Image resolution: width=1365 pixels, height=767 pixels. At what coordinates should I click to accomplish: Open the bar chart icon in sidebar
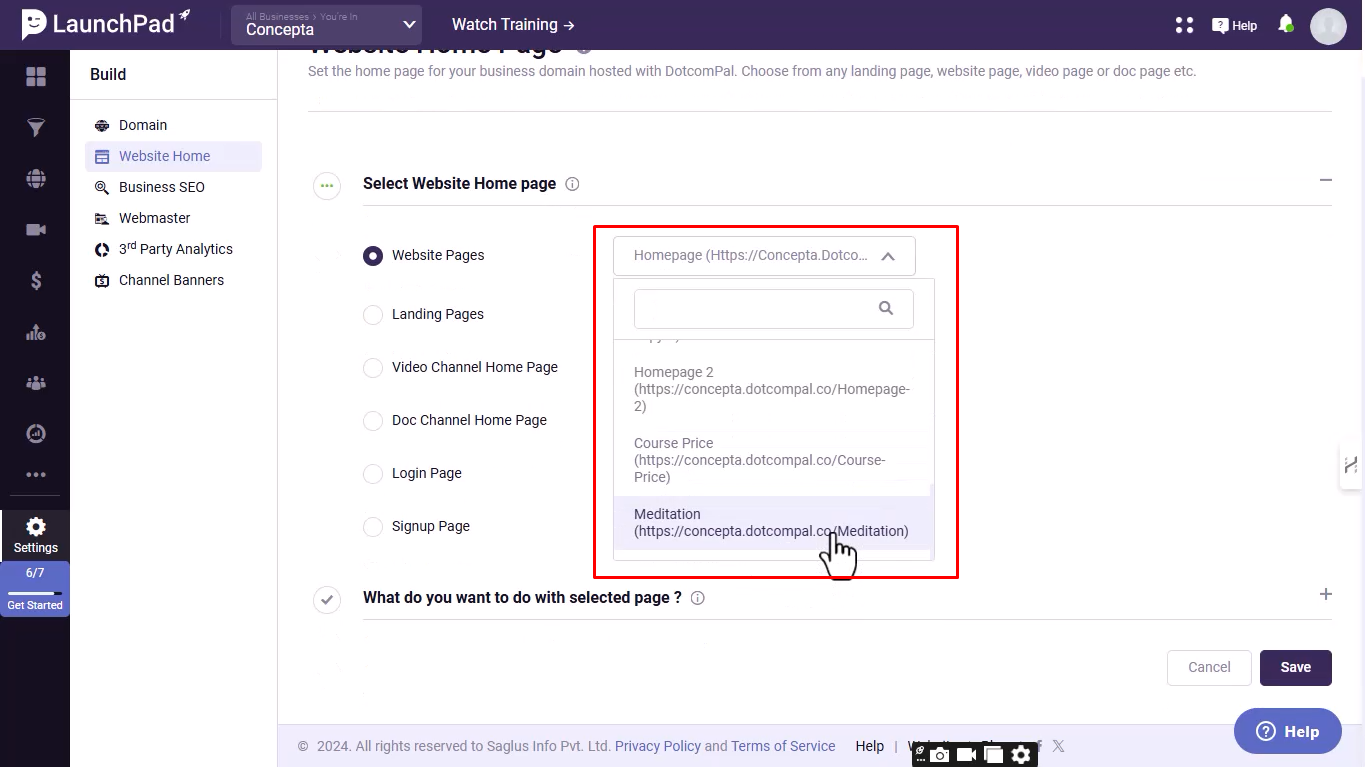36,332
